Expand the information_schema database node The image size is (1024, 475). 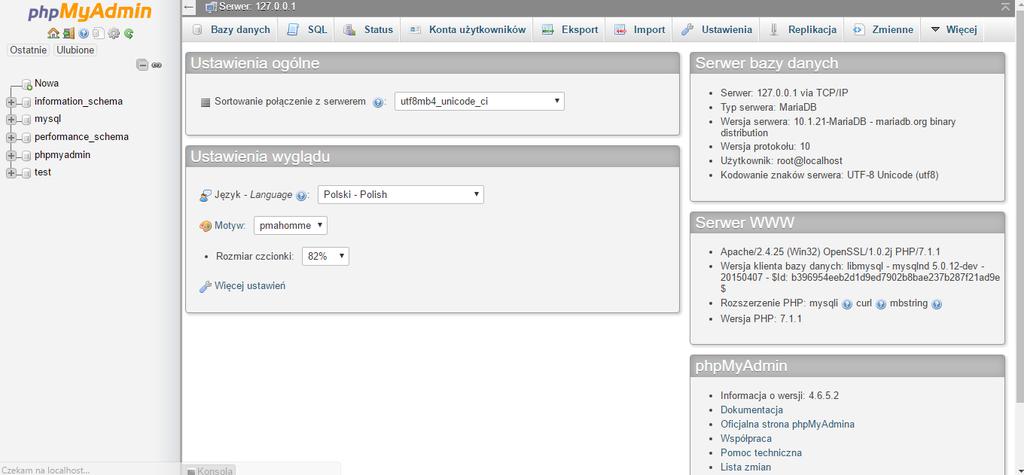(x=10, y=102)
